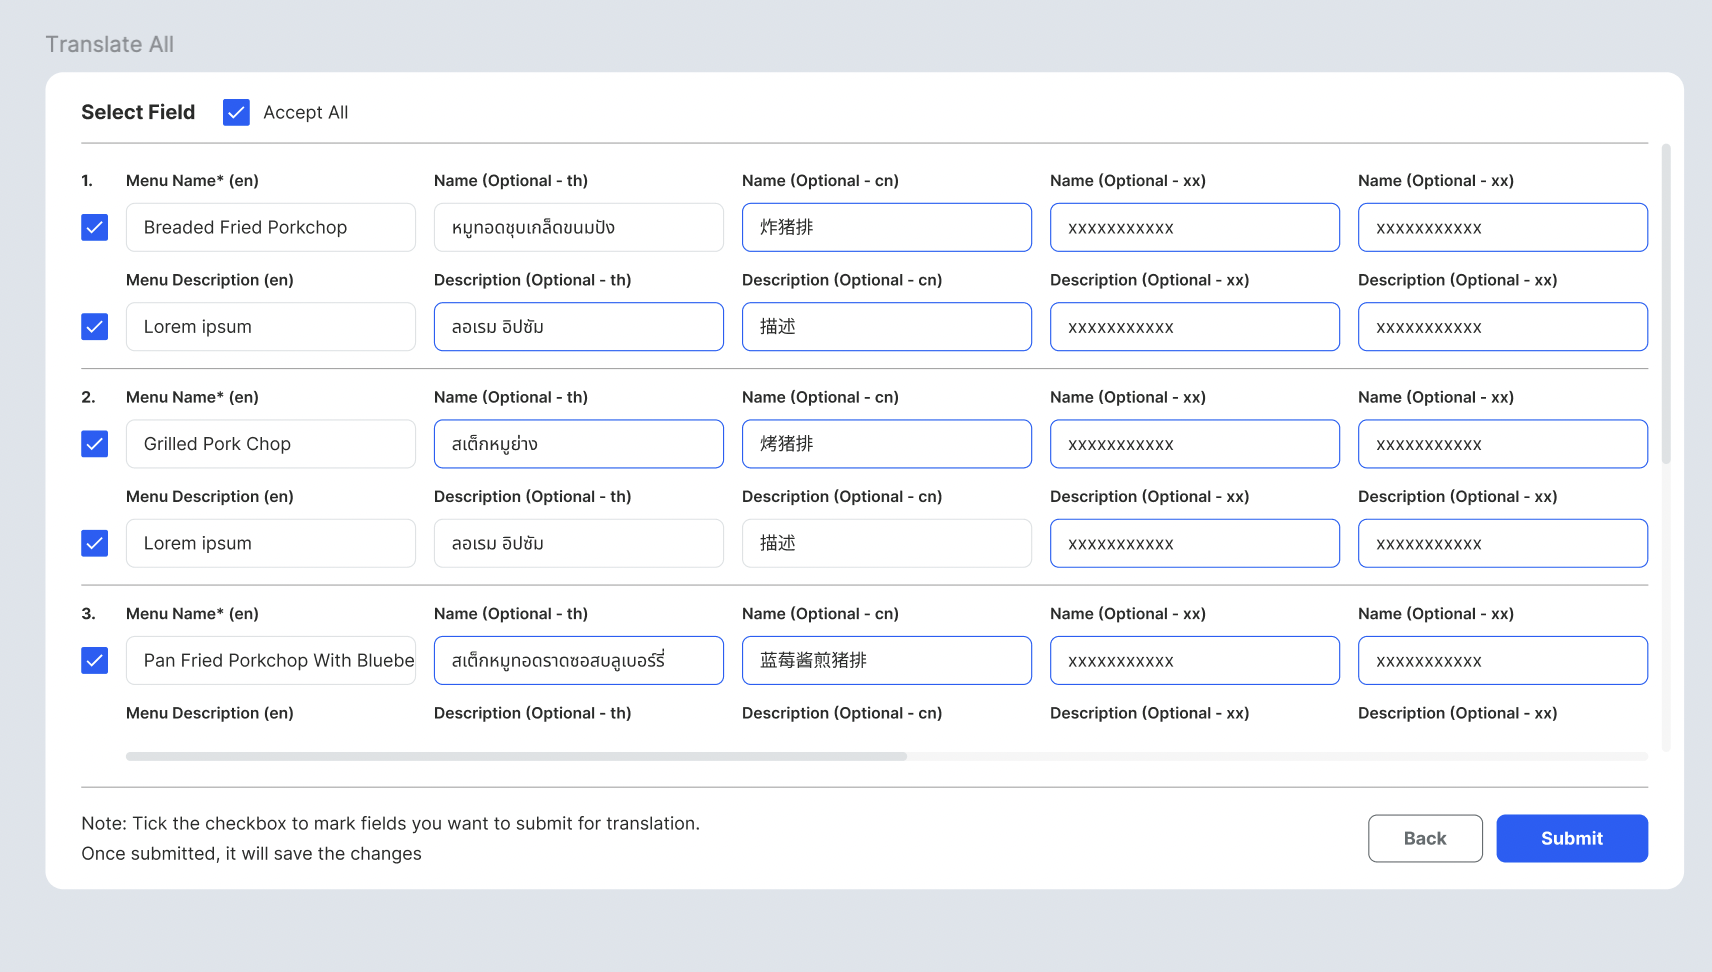
Task: Uncheck the Grilled Pork Chop name checkbox
Action: coord(95,444)
